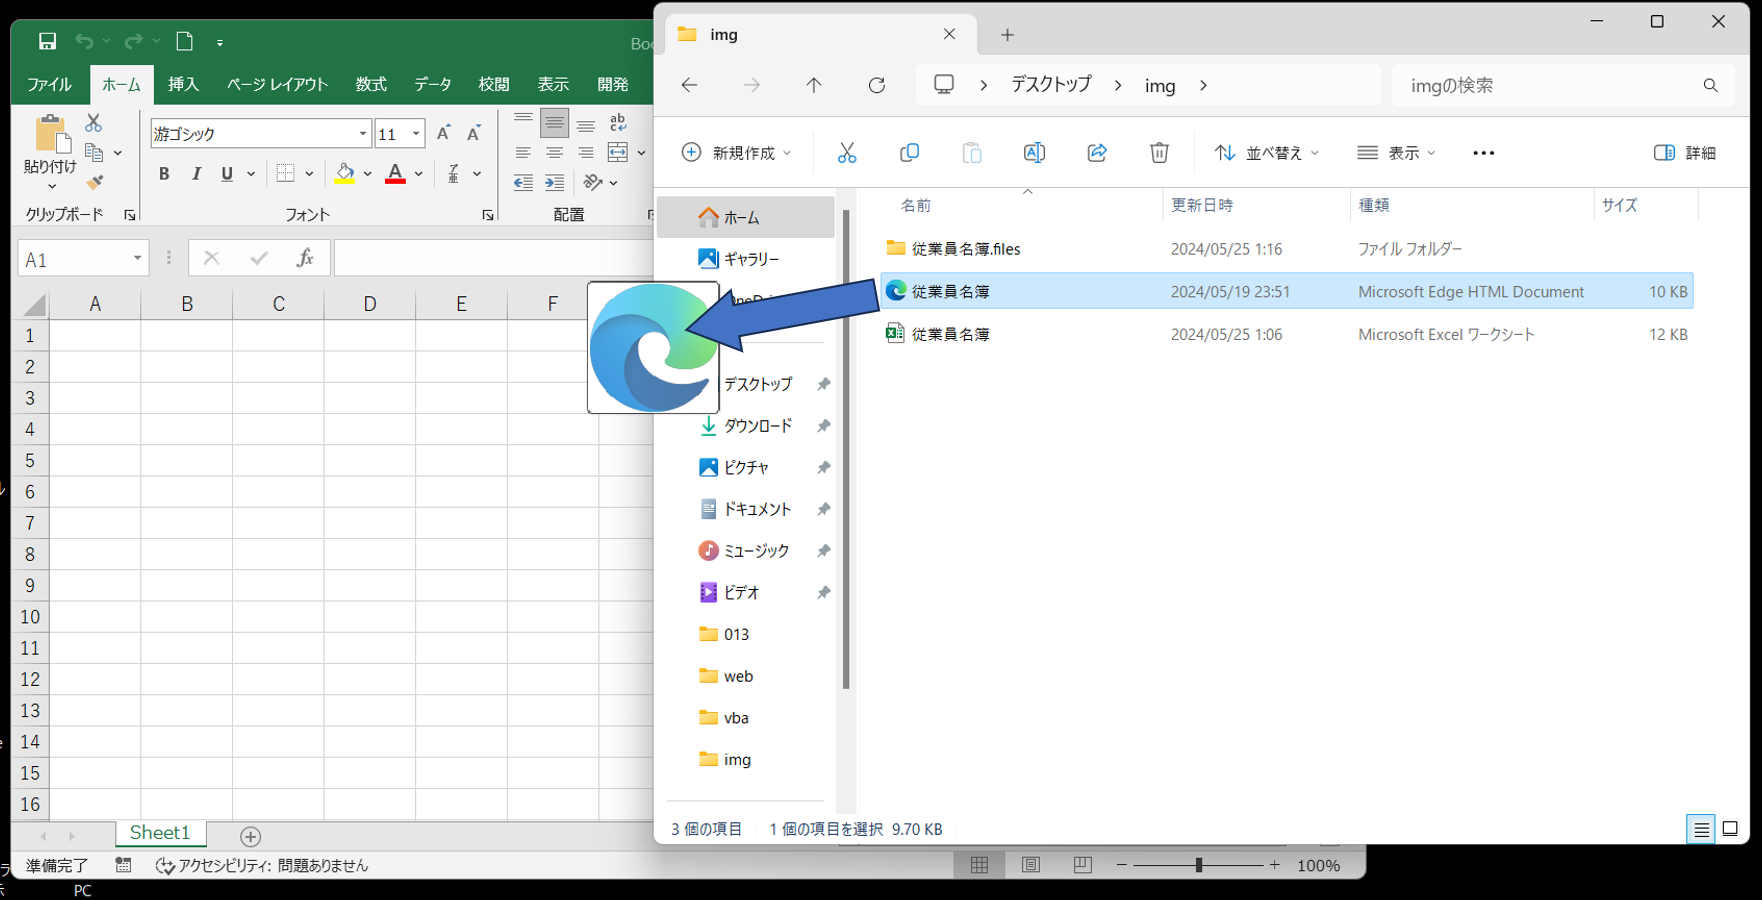The image size is (1762, 900).
Task: Switch to the 数式 ribbon tab
Action: [371, 85]
